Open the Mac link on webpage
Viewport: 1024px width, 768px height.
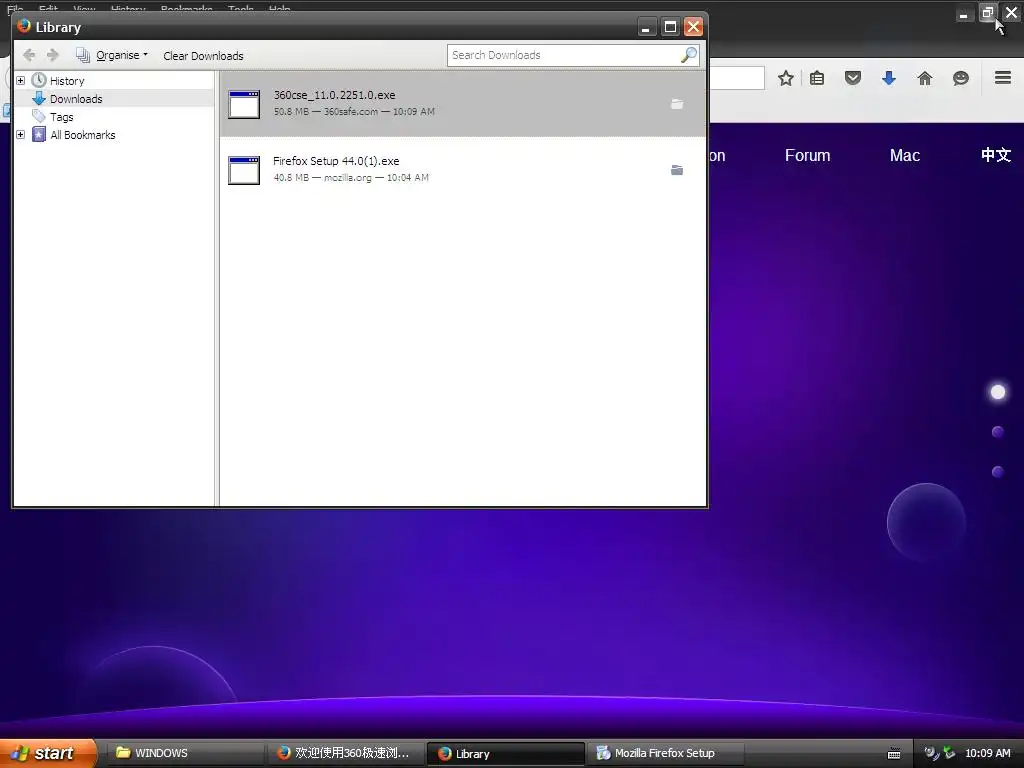click(904, 155)
